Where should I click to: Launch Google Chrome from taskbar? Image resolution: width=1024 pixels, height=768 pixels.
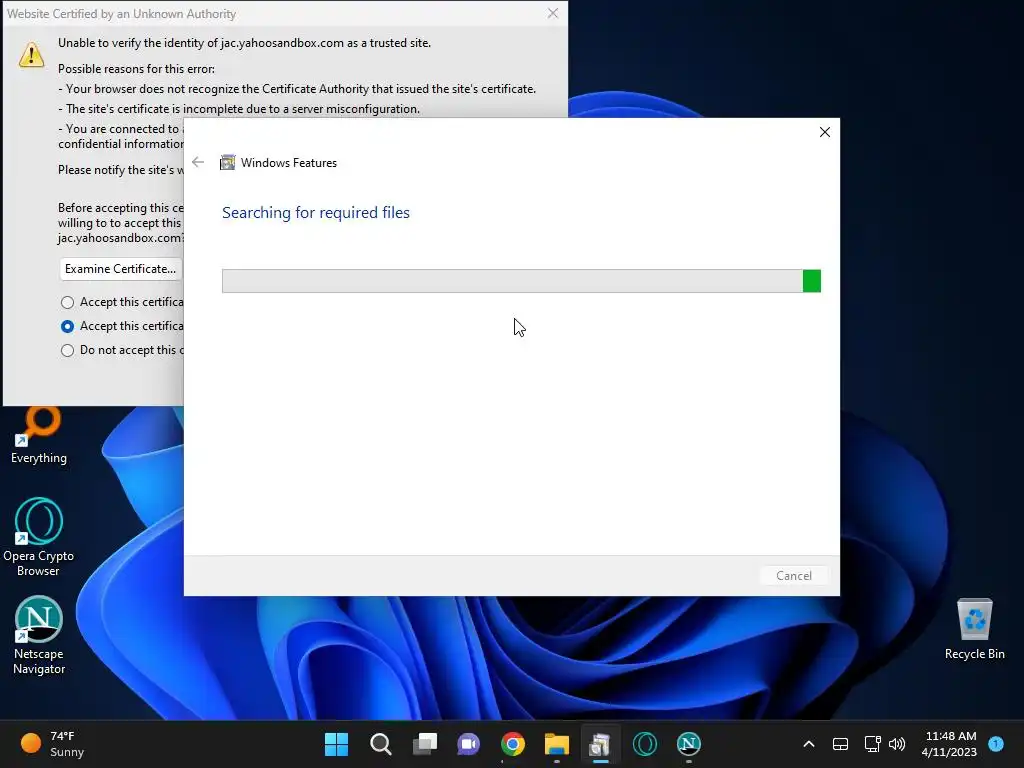pos(513,744)
